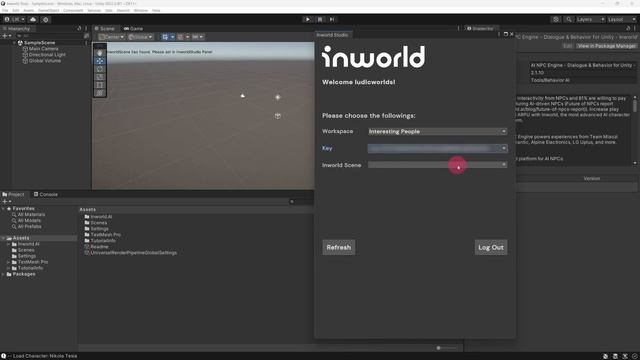Click the Play button in Unity toolbar
The height and width of the screenshot is (360, 640).
tap(307, 19)
